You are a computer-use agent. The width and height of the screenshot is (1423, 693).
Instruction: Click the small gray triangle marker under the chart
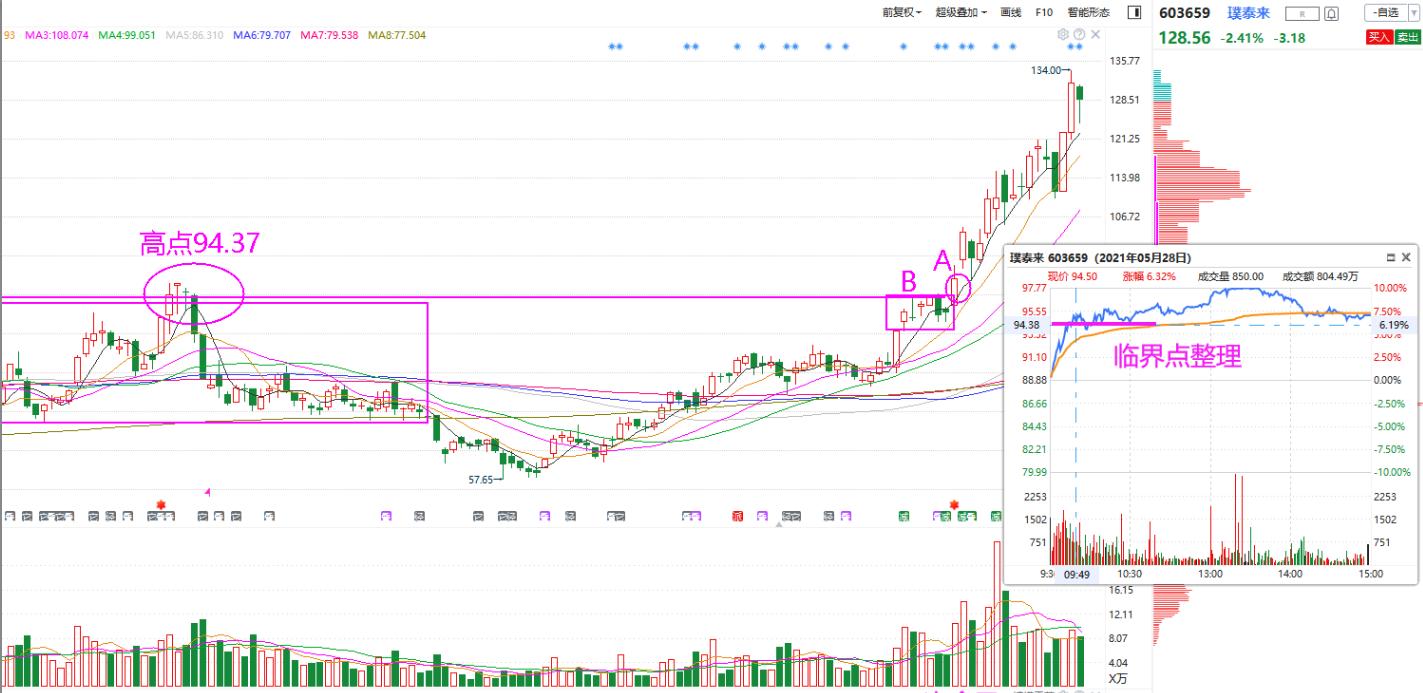point(779,523)
